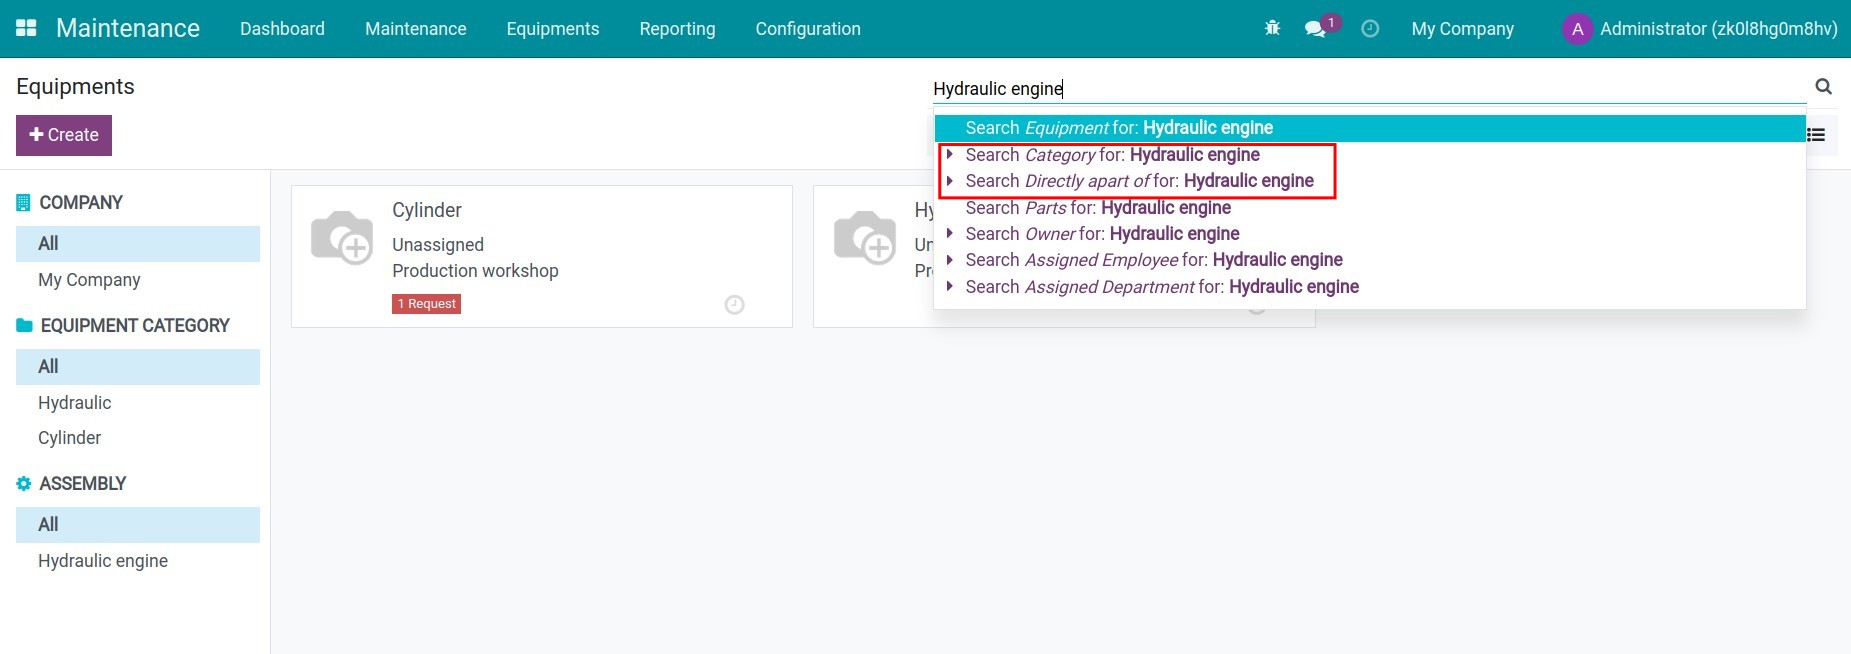1851x654 pixels.
Task: Expand the Search Owner suggestion arrow
Action: pyautogui.click(x=950, y=234)
